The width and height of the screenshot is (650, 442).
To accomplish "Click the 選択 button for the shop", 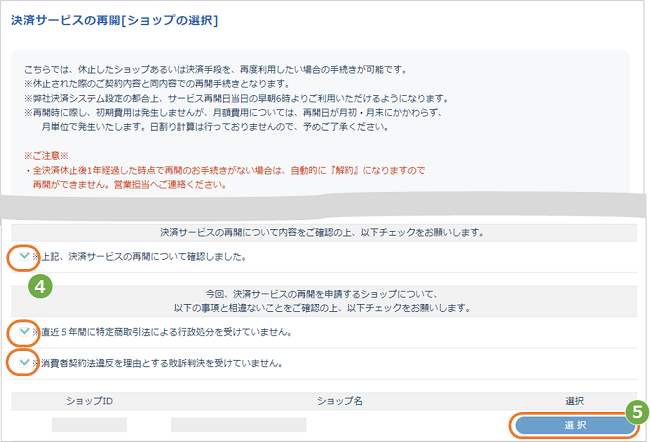I will 575,425.
